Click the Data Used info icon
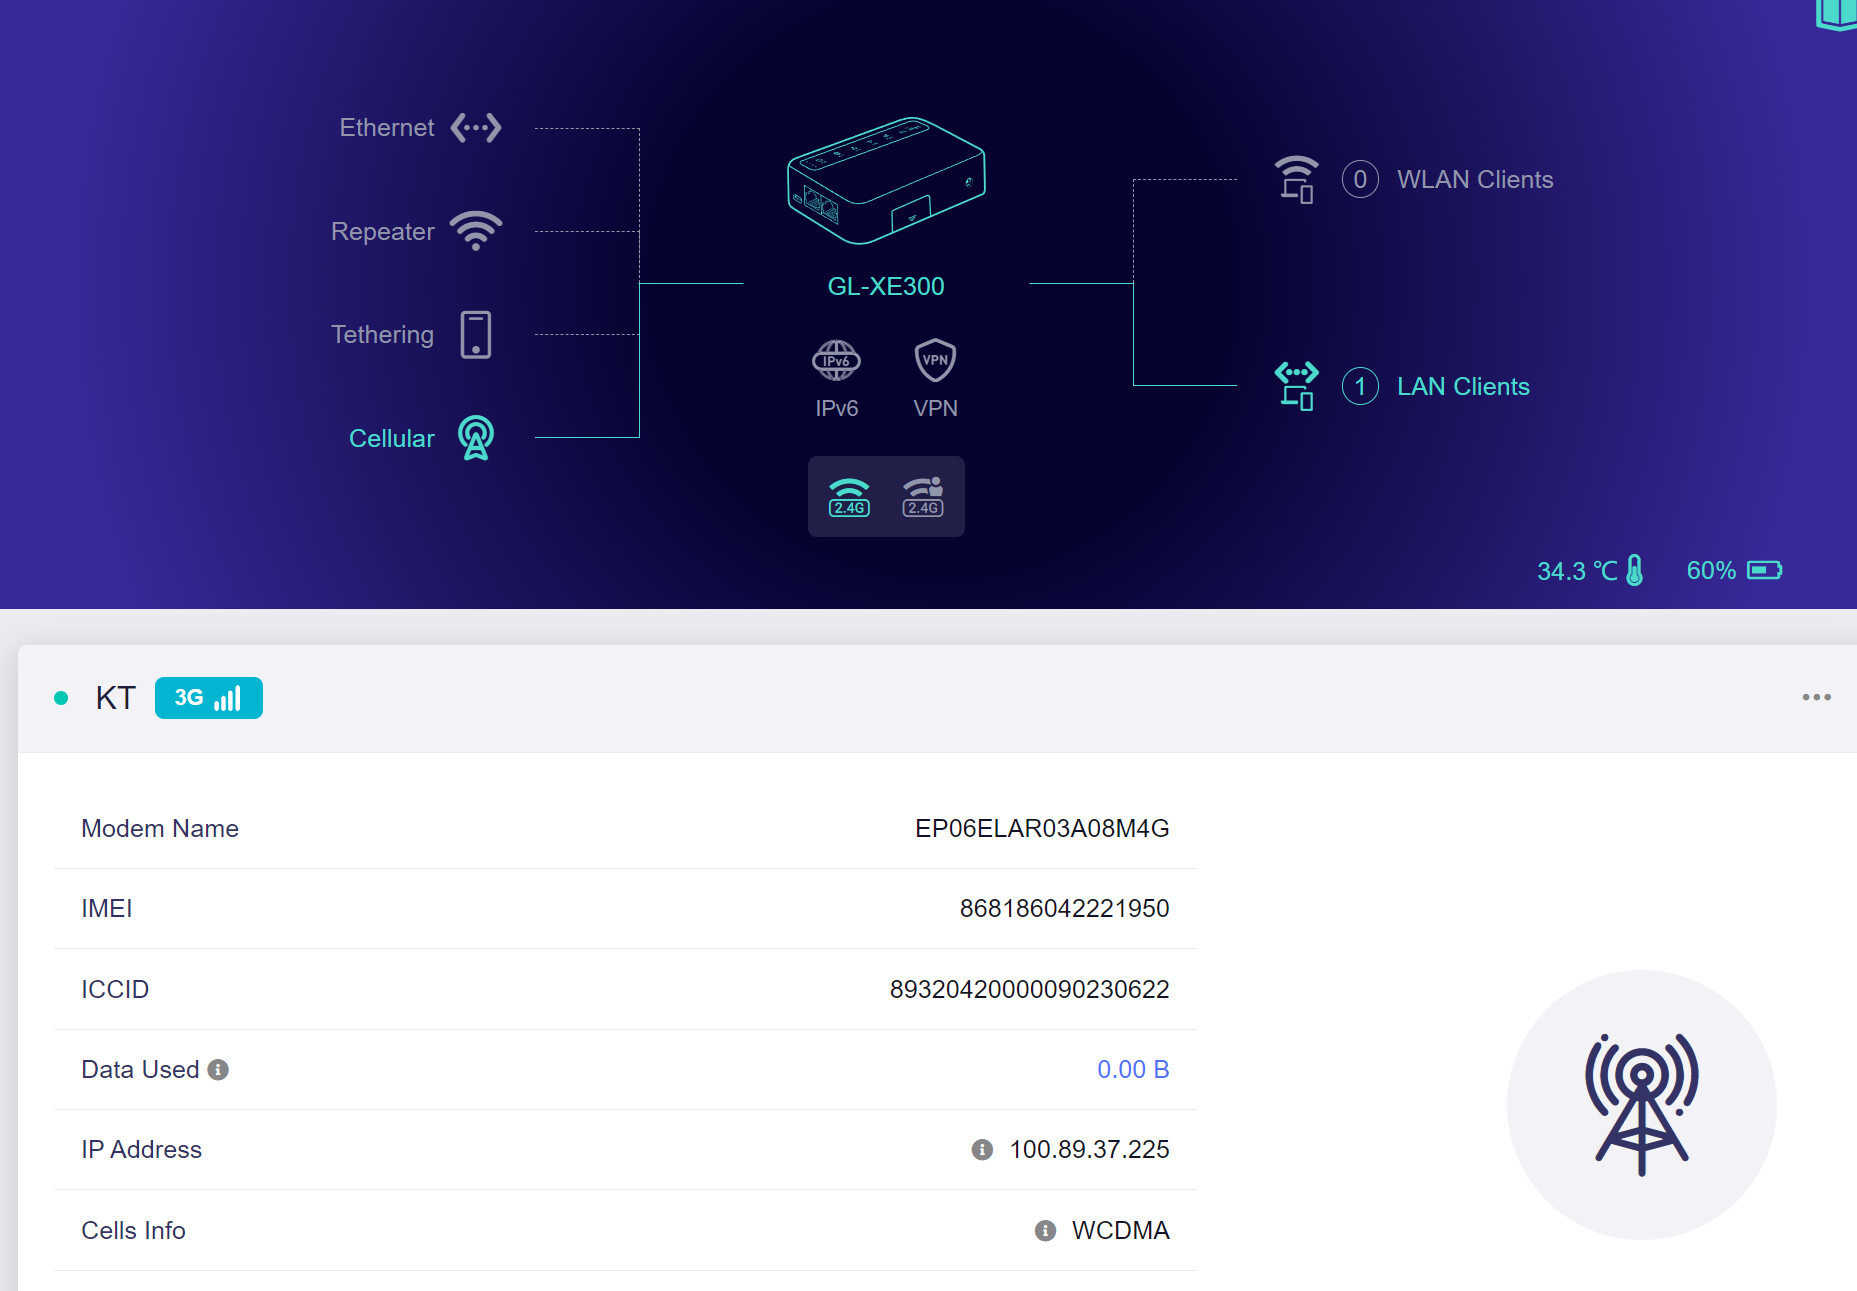This screenshot has width=1857, height=1291. pos(218,1070)
